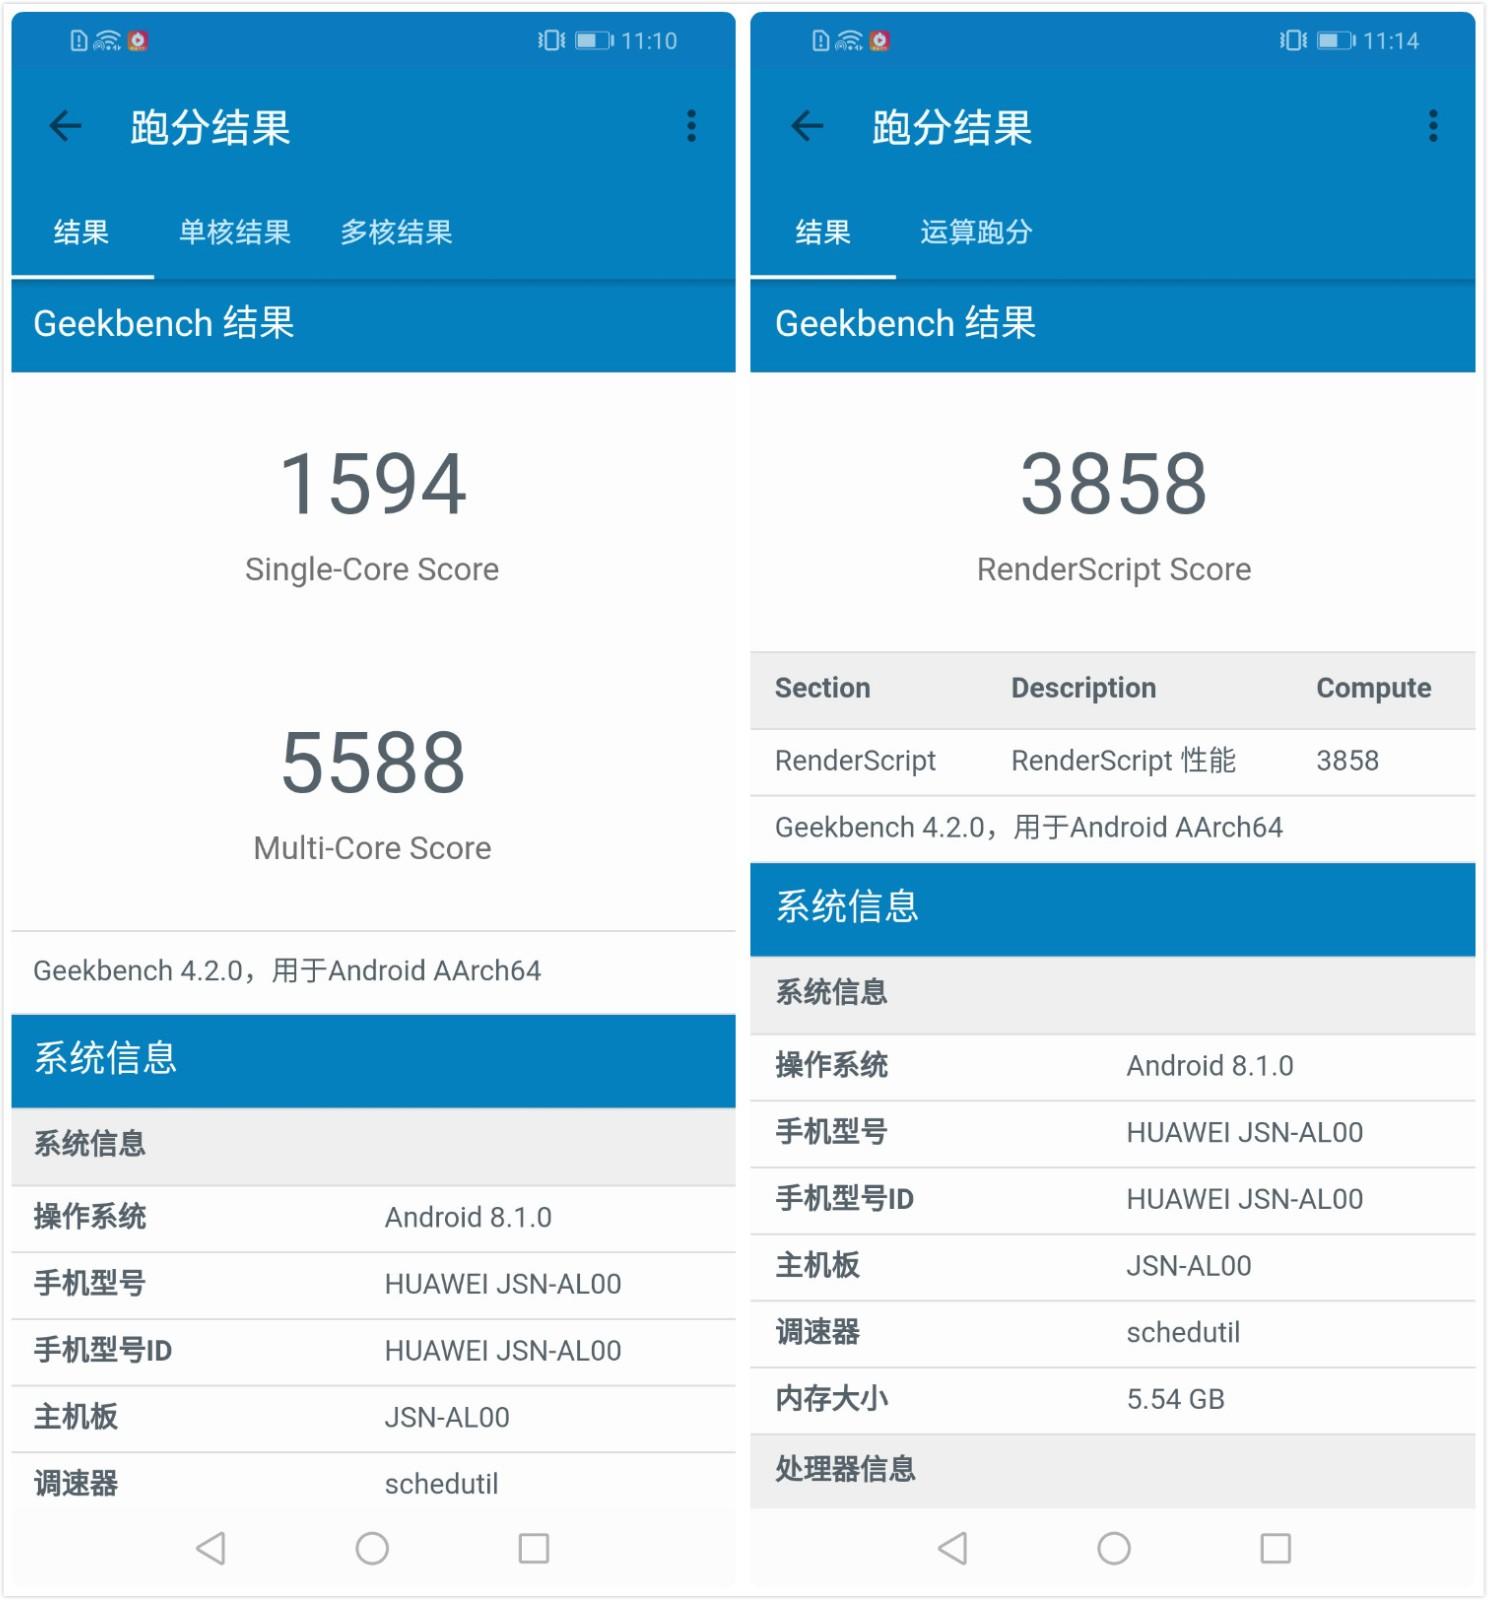Tap JSN-AL00 主机板 value on left screen
The height and width of the screenshot is (1600, 1488).
(x=447, y=1418)
